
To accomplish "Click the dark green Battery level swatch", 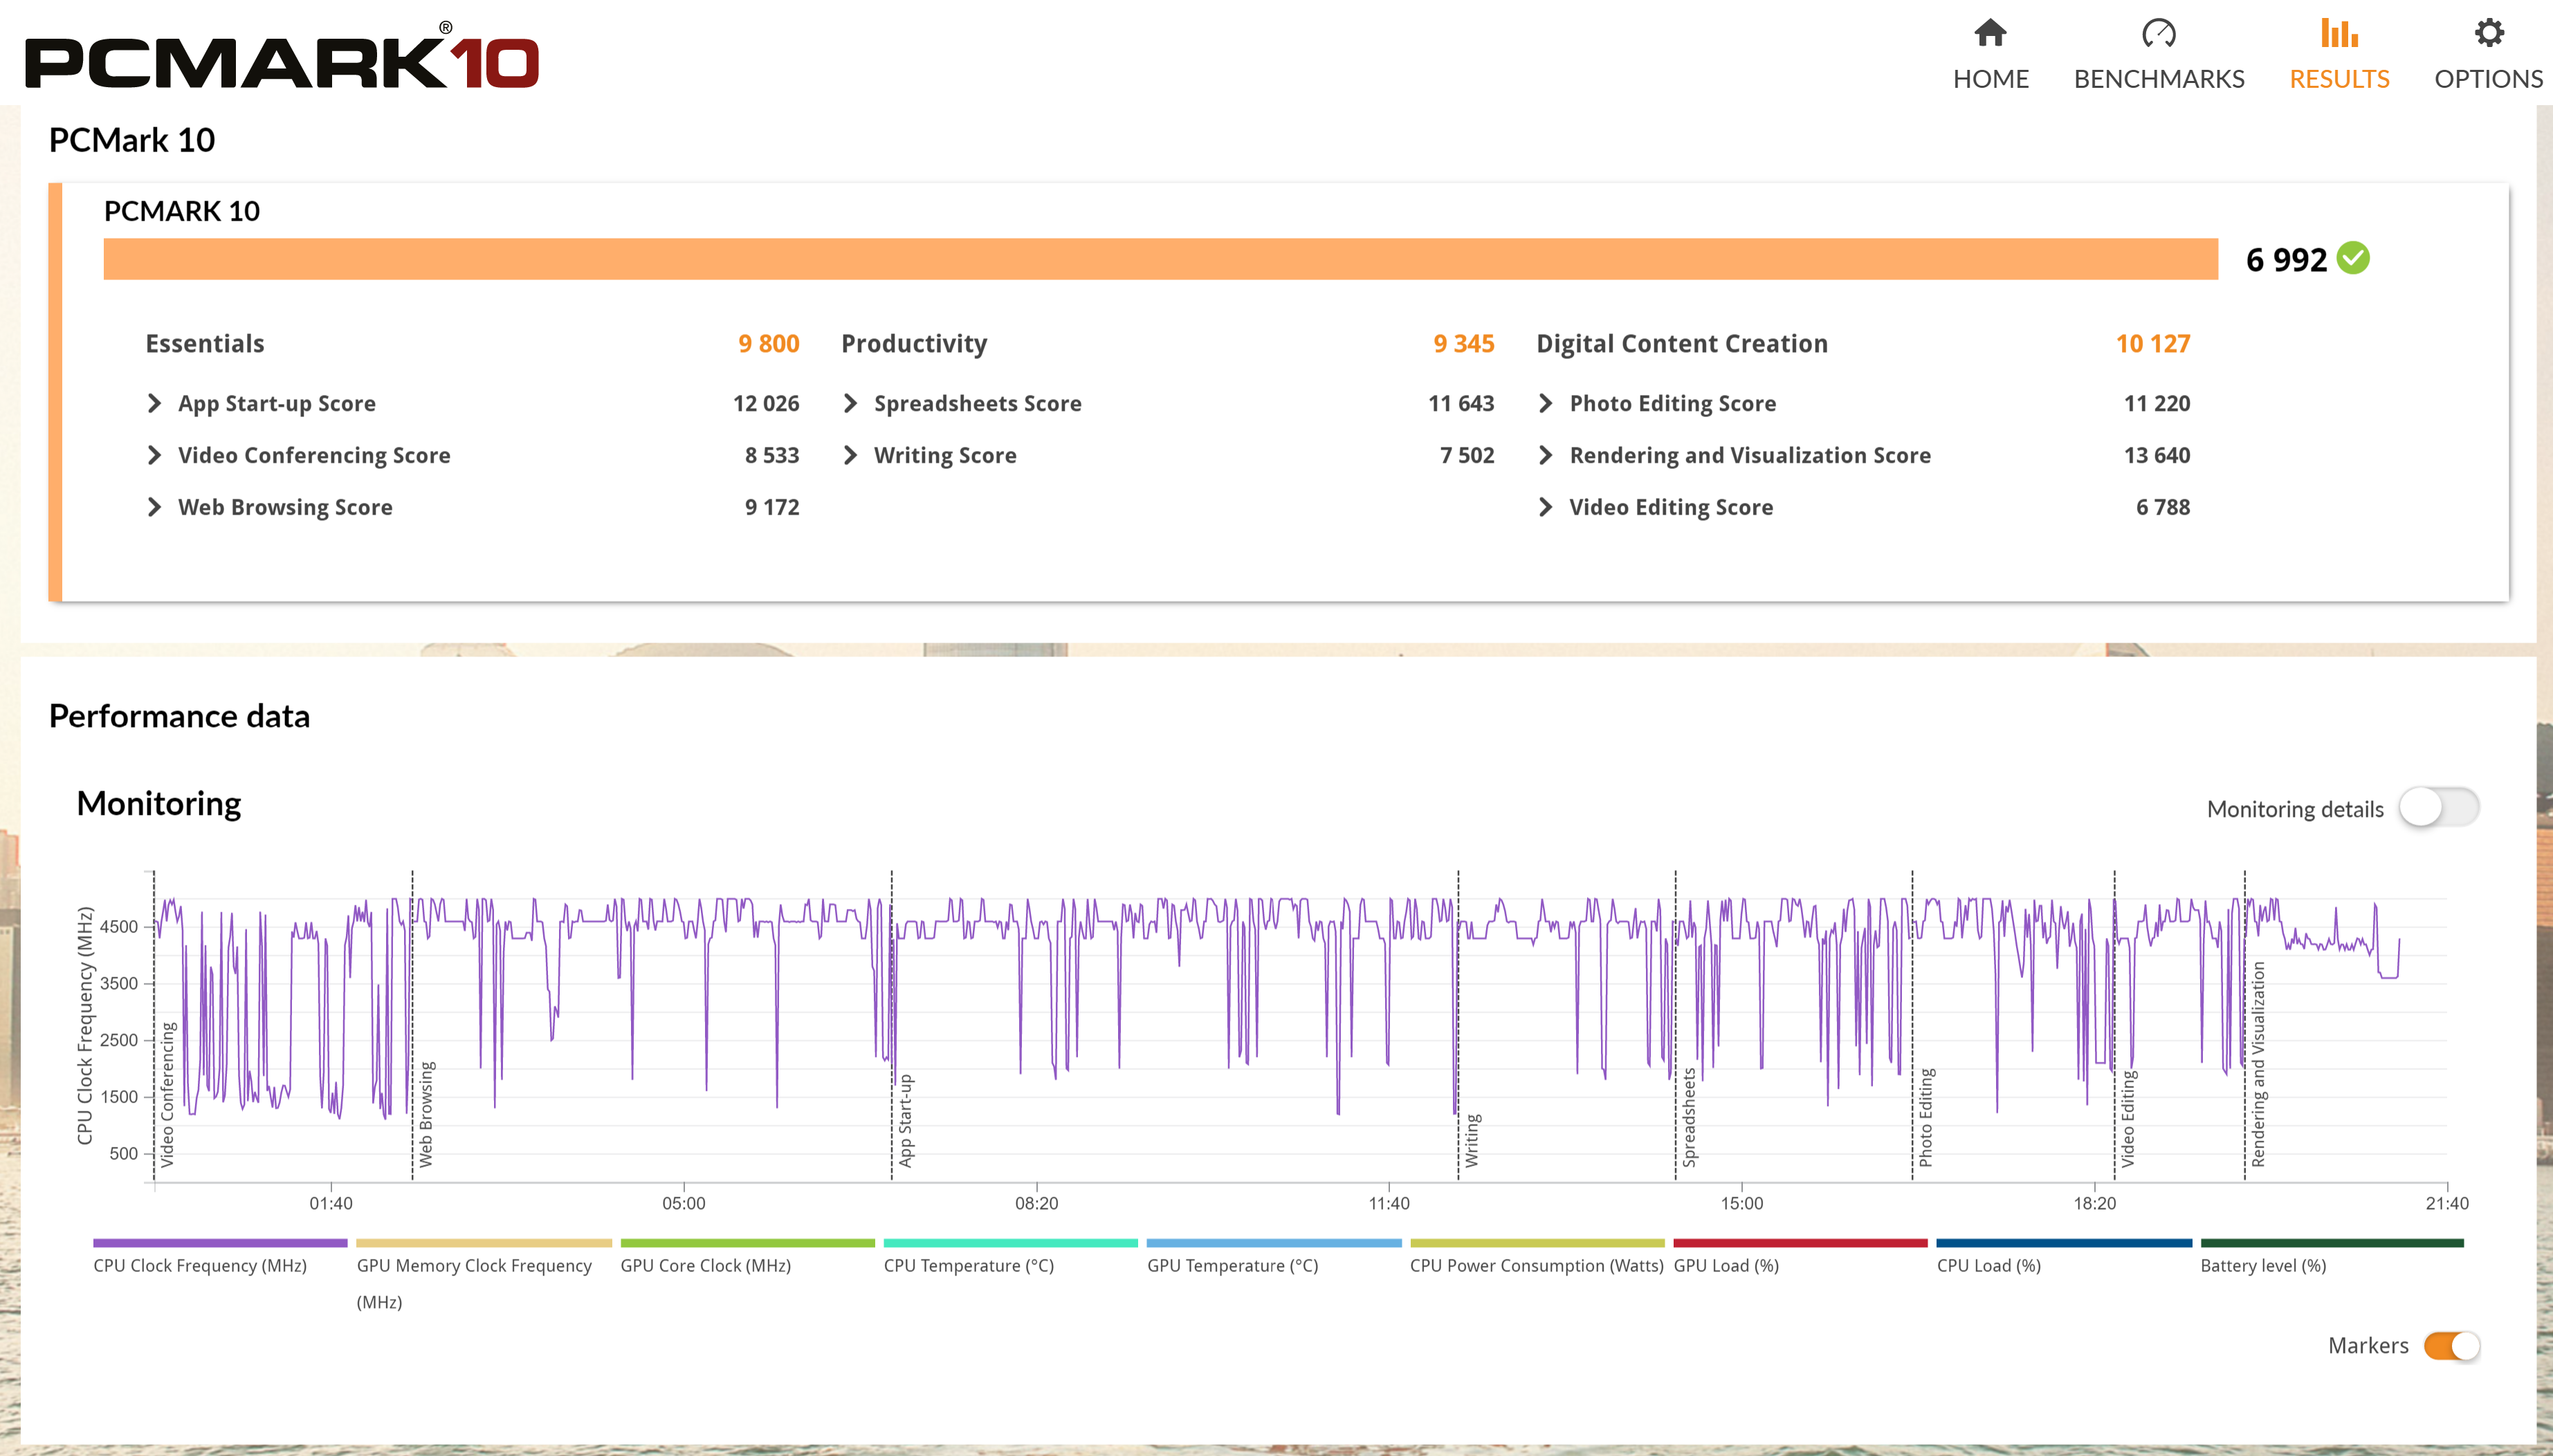I will click(x=2332, y=1243).
